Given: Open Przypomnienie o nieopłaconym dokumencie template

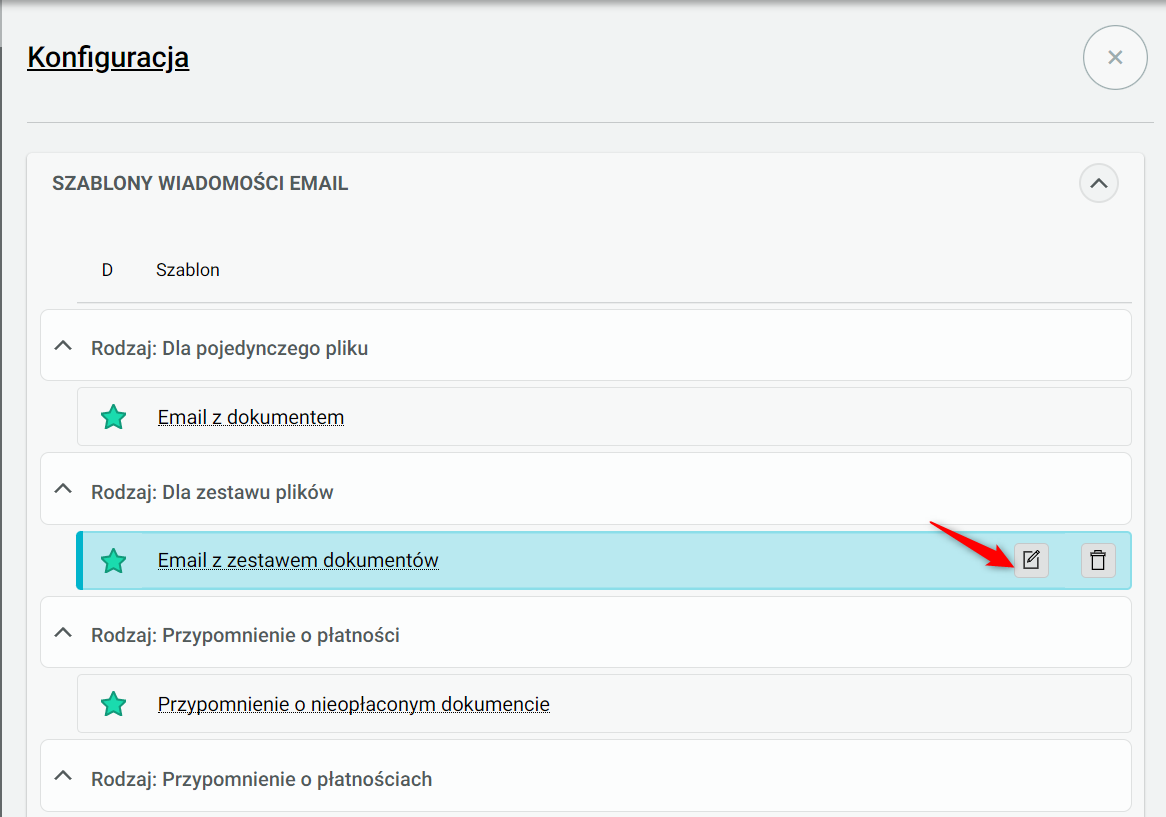Looking at the screenshot, I should pyautogui.click(x=353, y=705).
